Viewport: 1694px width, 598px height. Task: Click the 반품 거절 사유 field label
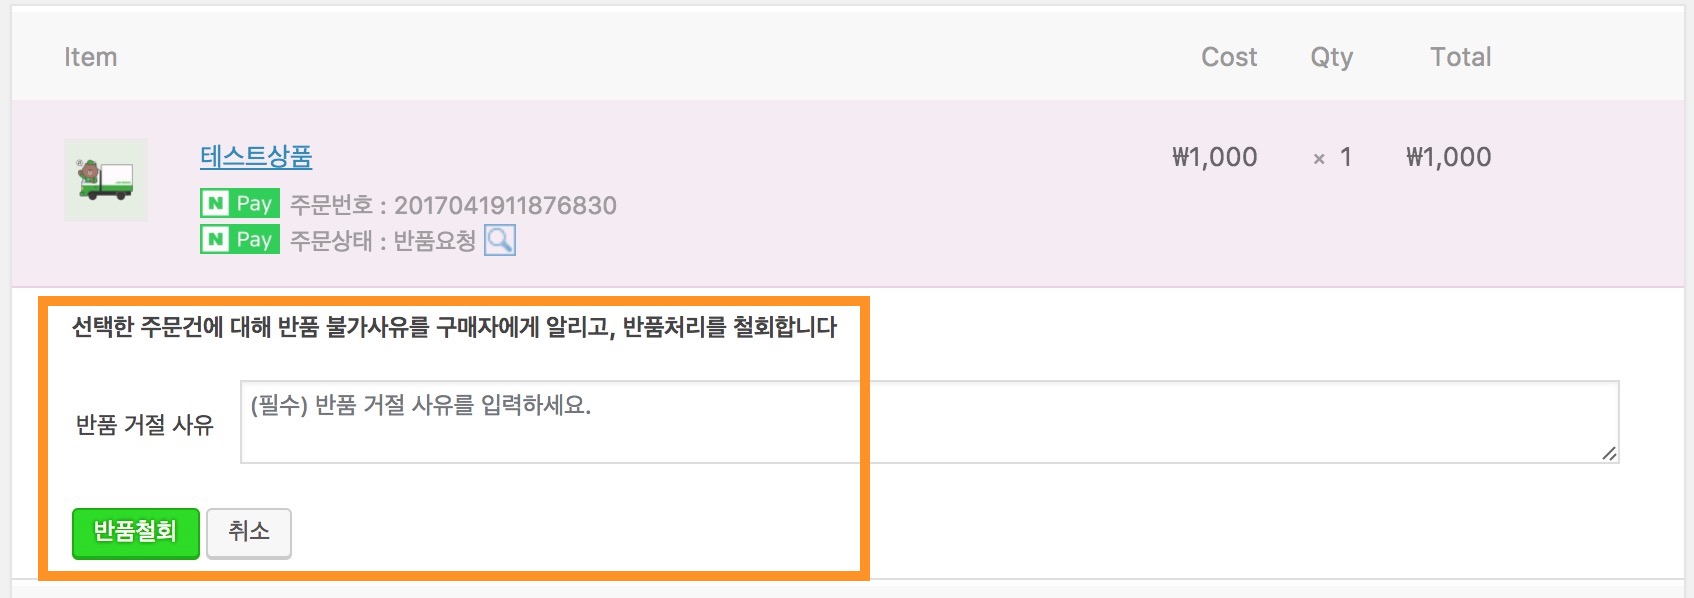[145, 425]
